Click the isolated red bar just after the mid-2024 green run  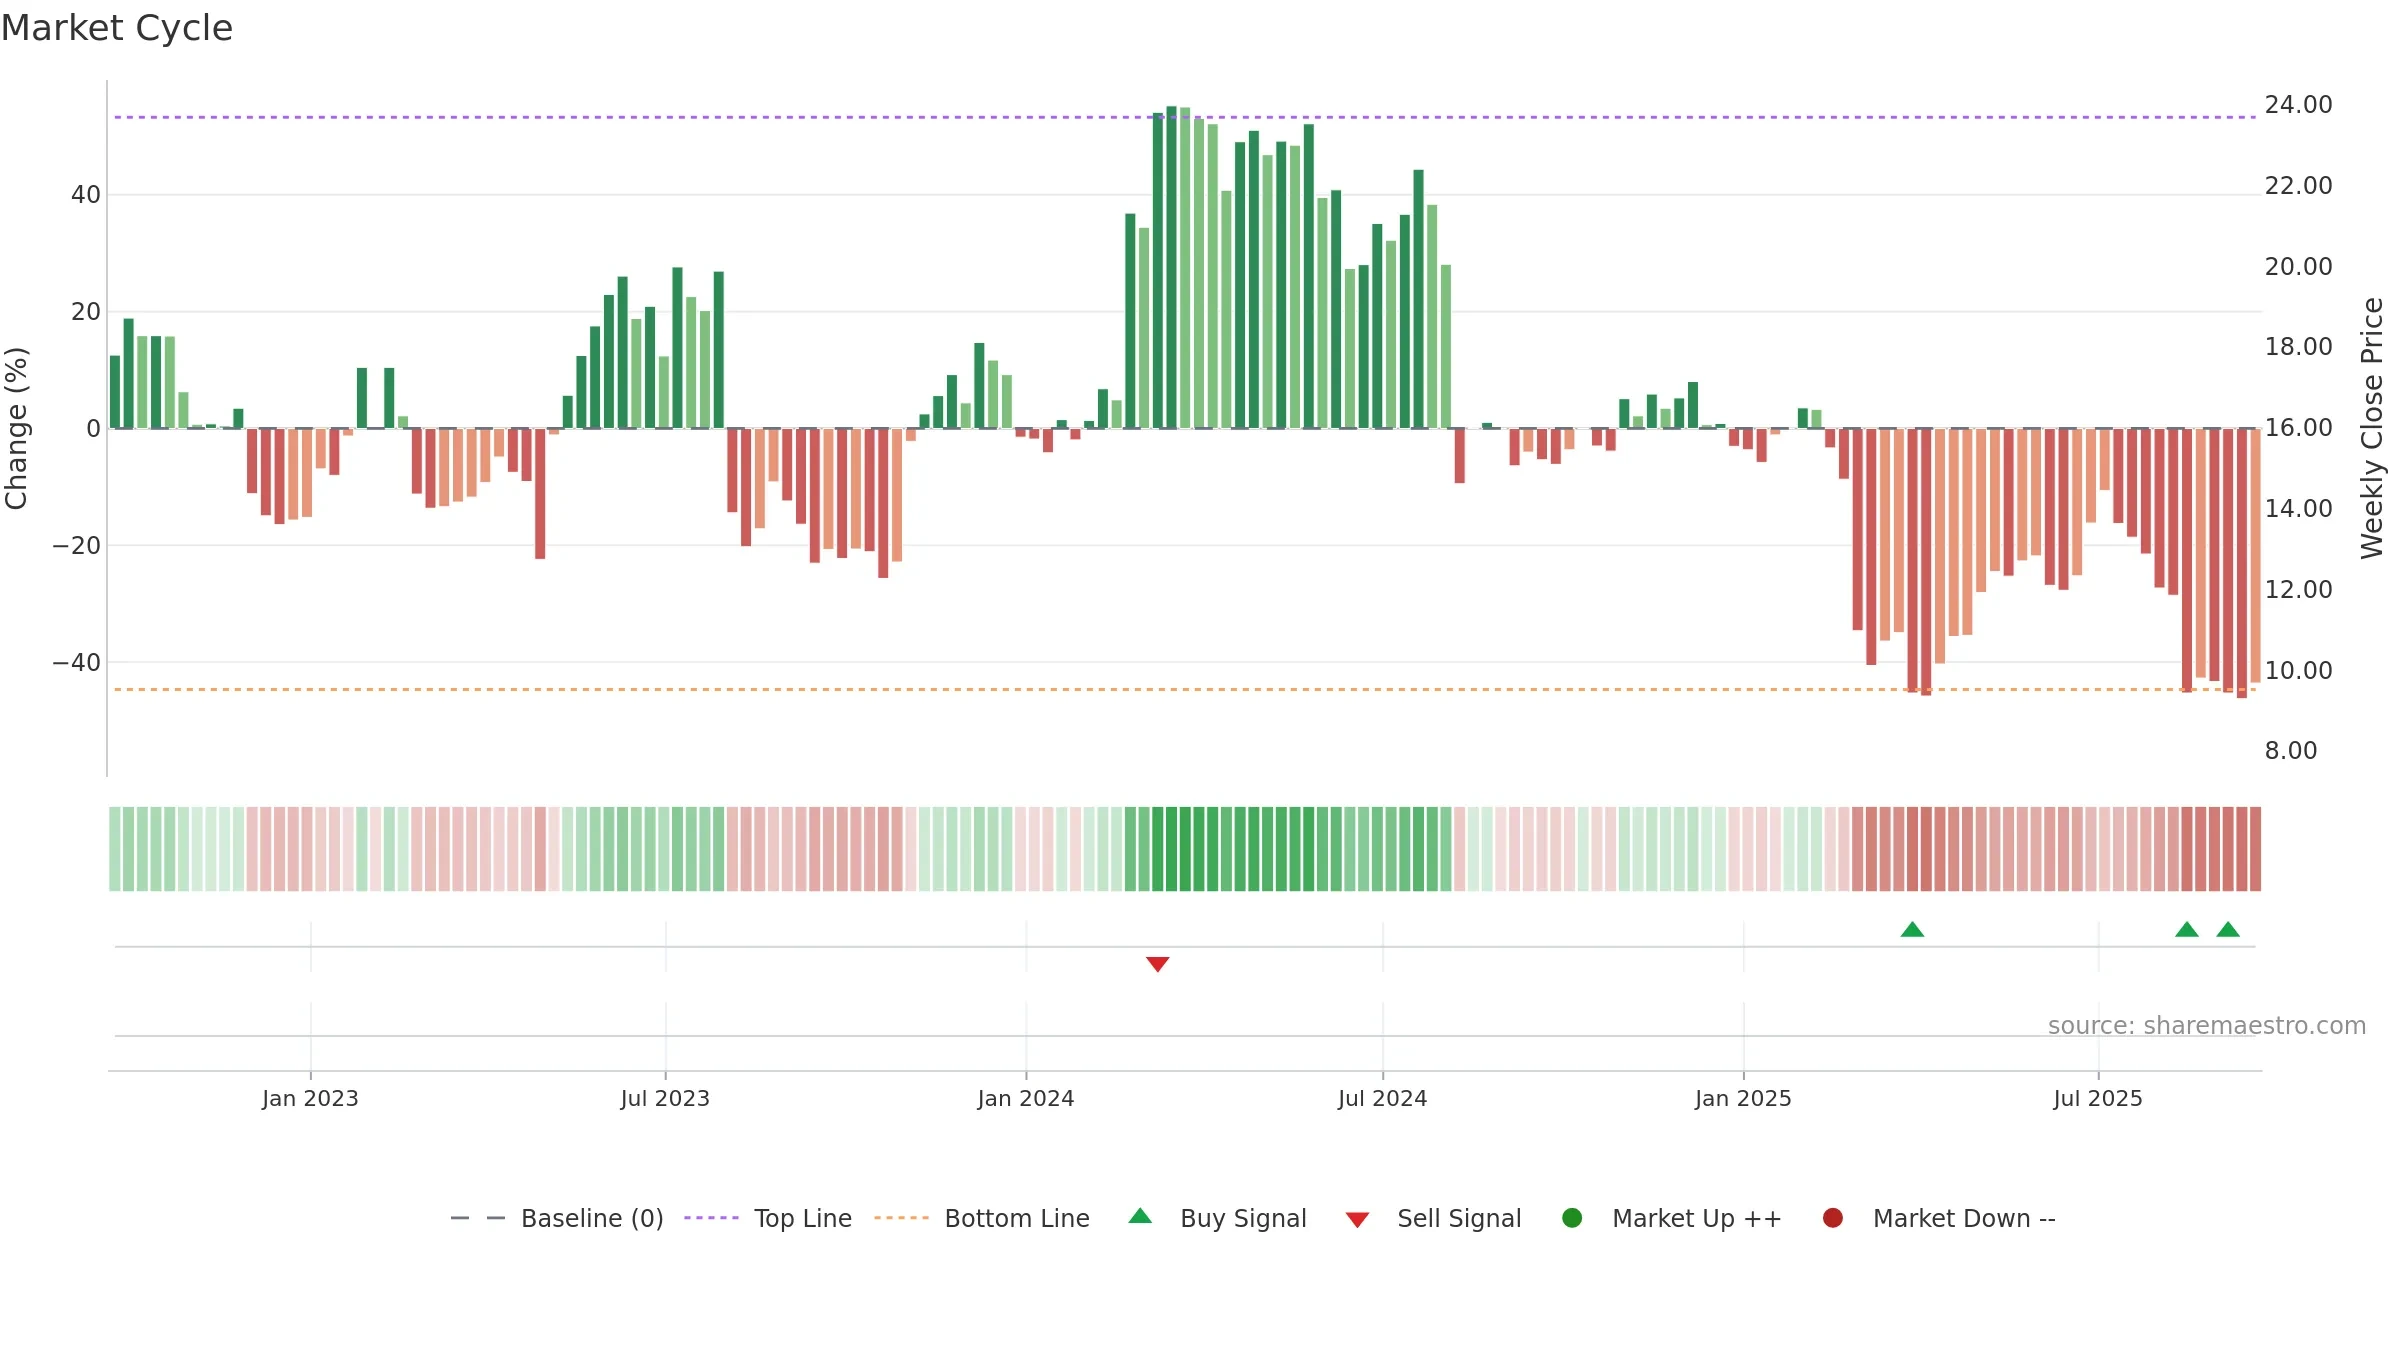coord(1460,456)
